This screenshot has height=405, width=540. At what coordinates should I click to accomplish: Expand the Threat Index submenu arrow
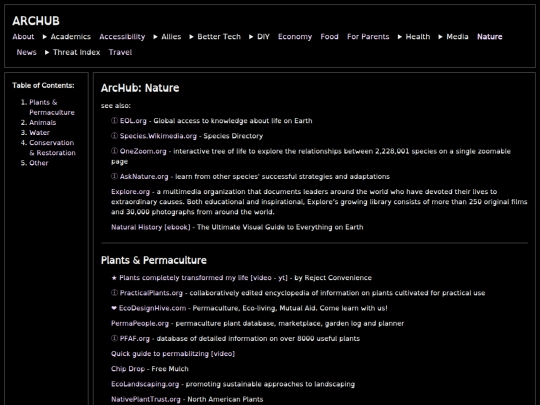coord(47,52)
